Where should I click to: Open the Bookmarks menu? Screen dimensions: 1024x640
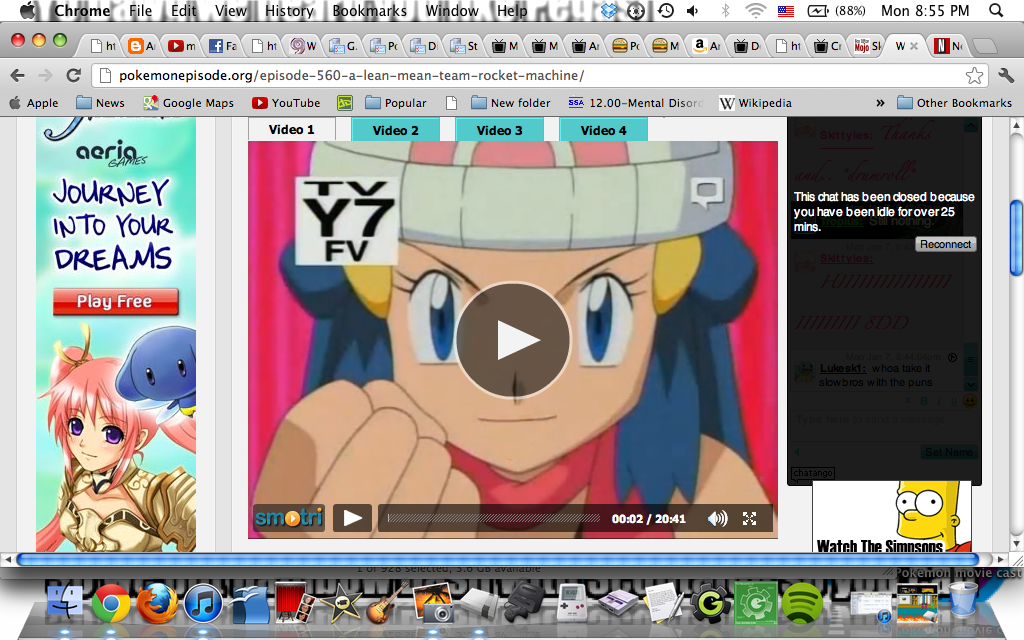369,12
